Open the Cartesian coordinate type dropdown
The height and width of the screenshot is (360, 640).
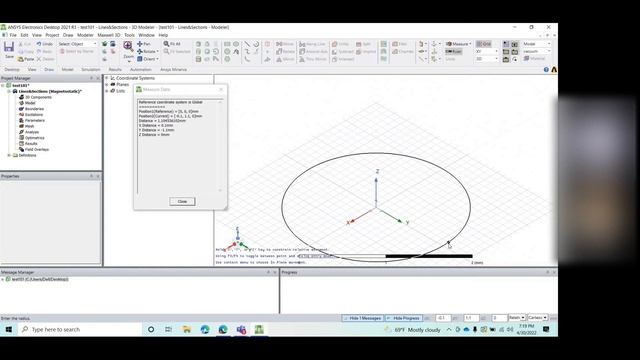click(x=537, y=318)
